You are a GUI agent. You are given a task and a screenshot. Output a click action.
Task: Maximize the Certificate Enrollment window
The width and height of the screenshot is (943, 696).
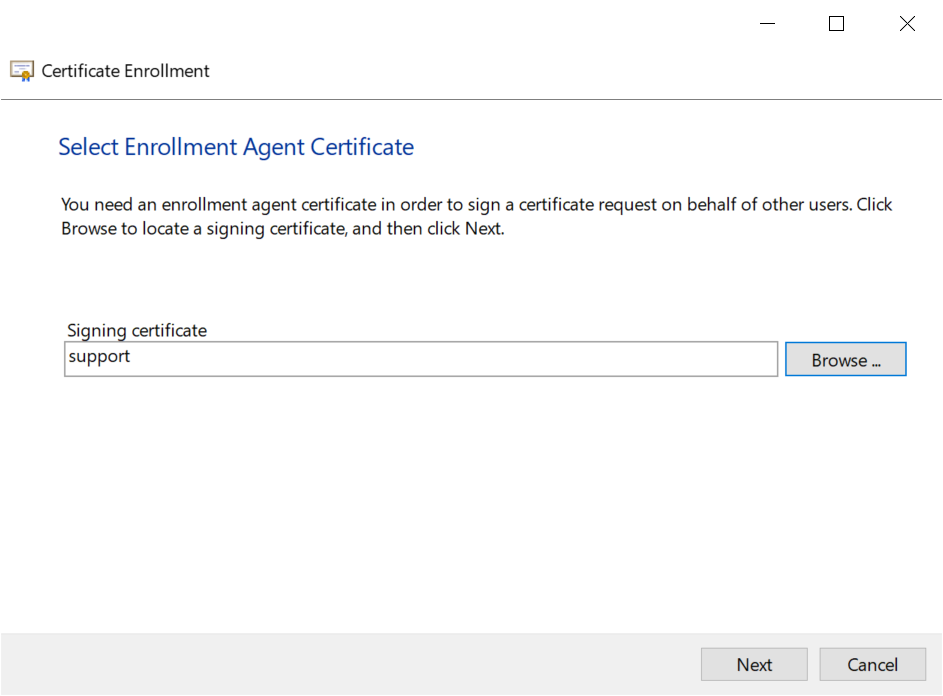click(837, 24)
